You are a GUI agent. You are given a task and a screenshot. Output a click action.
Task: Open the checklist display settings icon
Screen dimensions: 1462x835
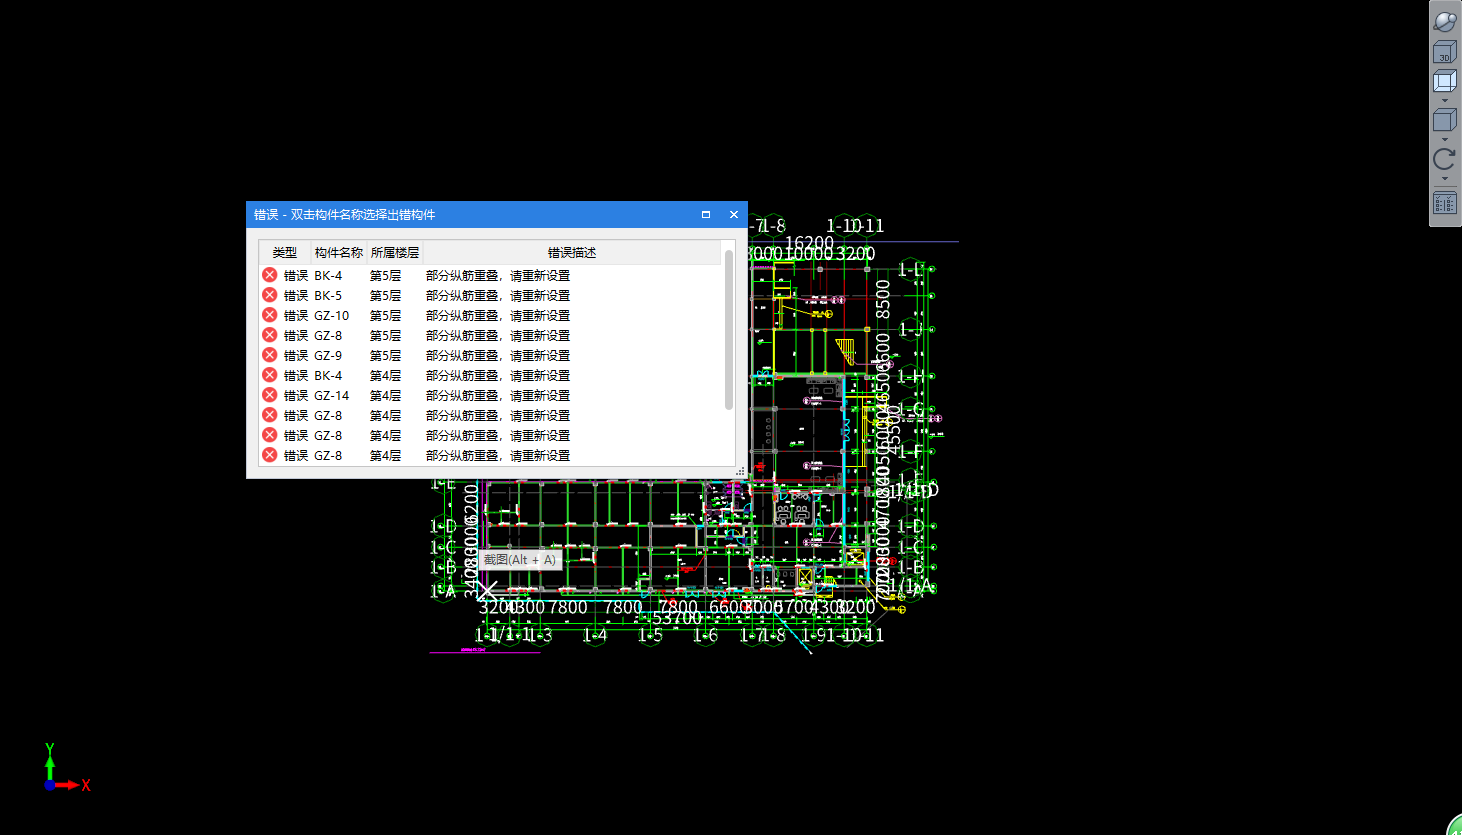click(1445, 203)
